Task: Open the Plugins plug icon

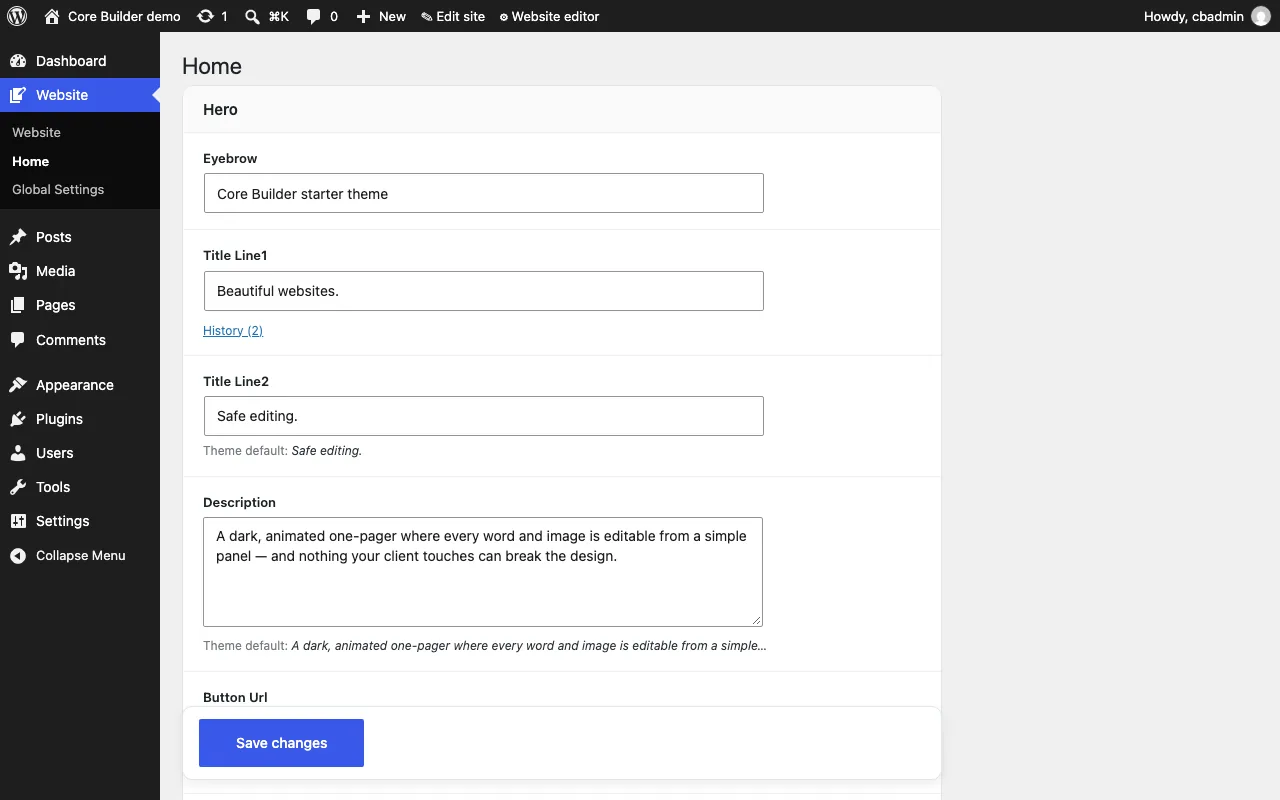Action: point(18,419)
